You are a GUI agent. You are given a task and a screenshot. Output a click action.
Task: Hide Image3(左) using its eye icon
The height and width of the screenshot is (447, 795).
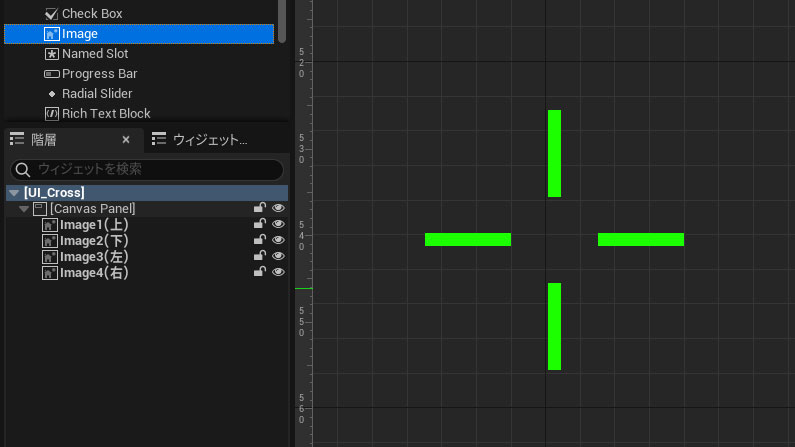click(x=278, y=256)
